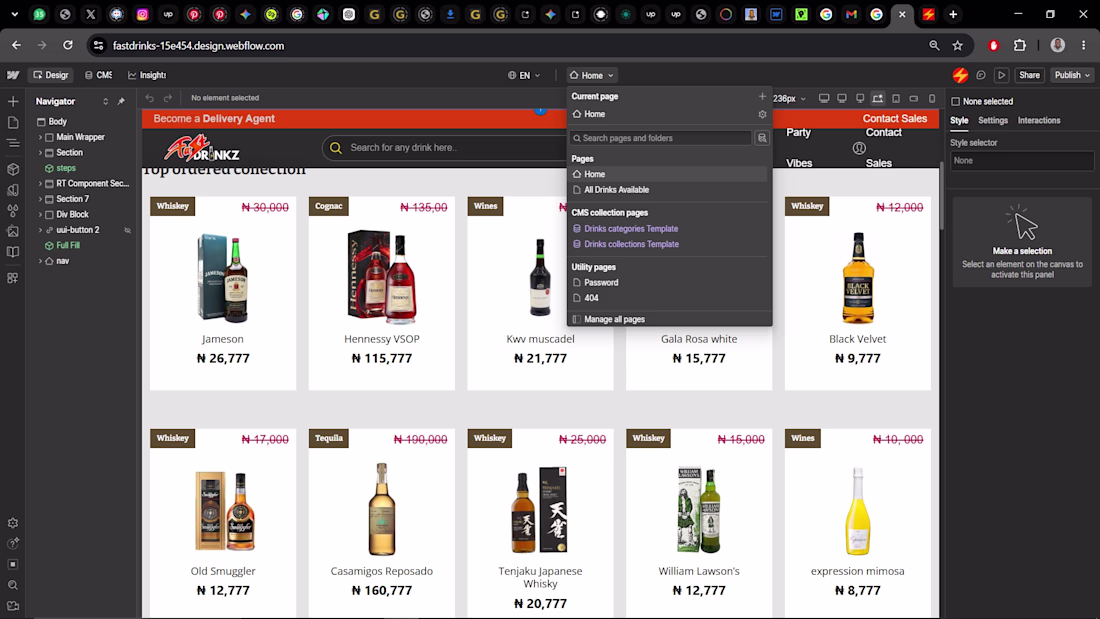The image size is (1100, 619).
Task: Open the page search filter icon
Action: click(762, 138)
